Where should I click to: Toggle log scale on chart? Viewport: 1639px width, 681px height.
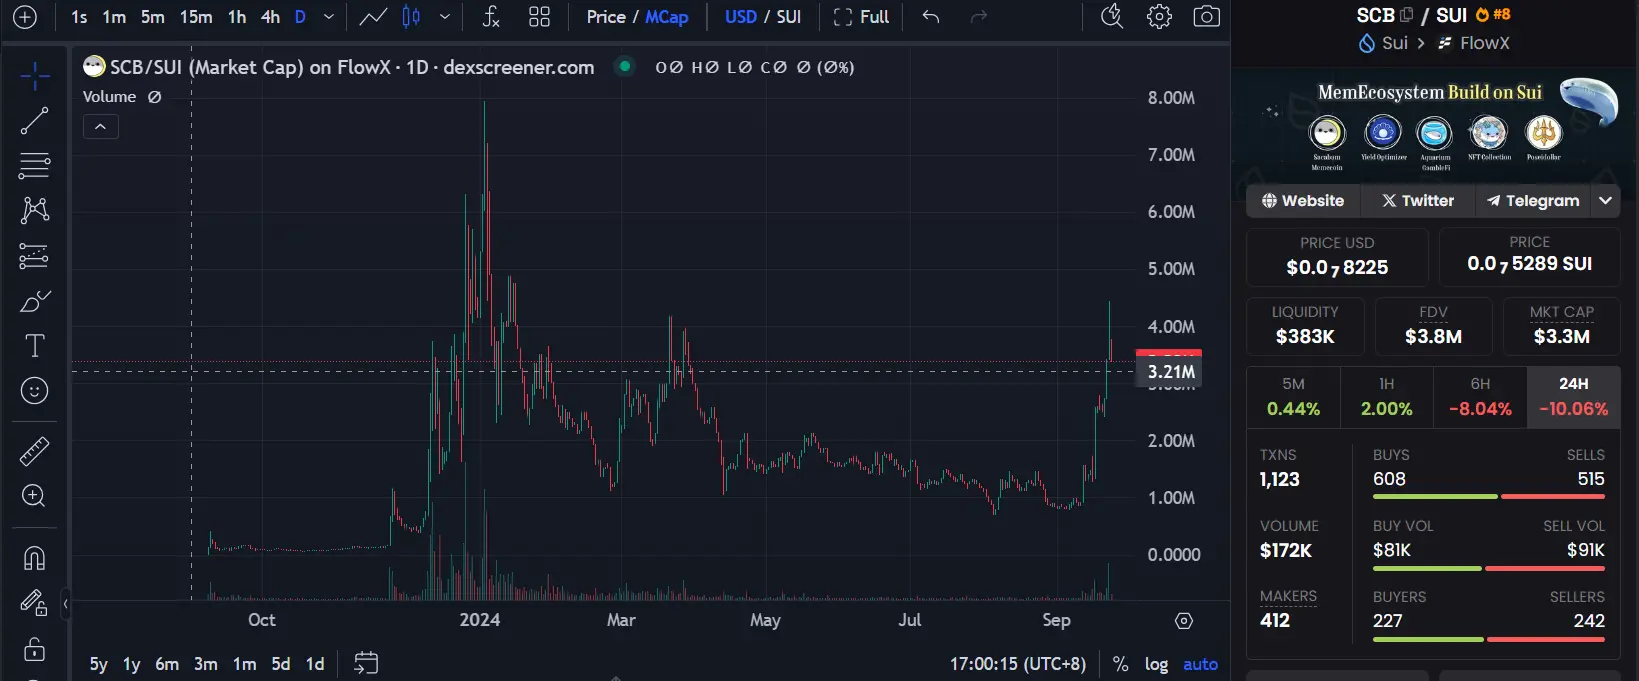pos(1156,664)
